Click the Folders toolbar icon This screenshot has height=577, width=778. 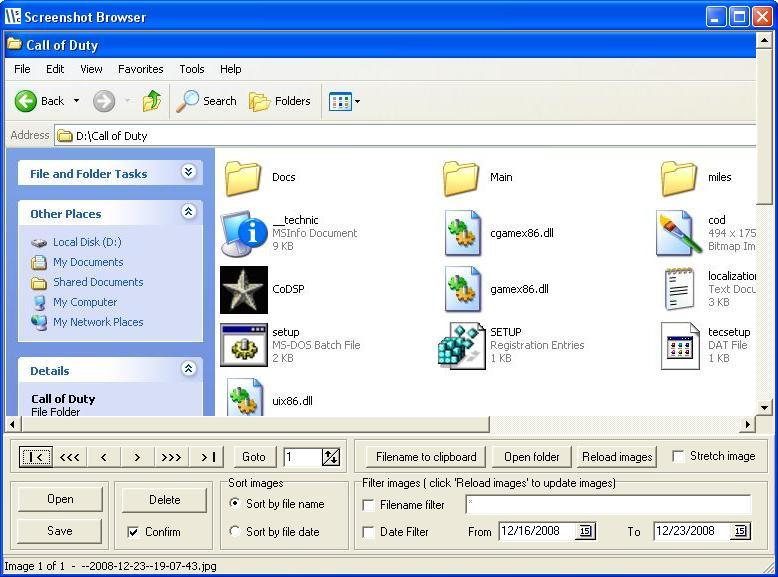point(259,102)
